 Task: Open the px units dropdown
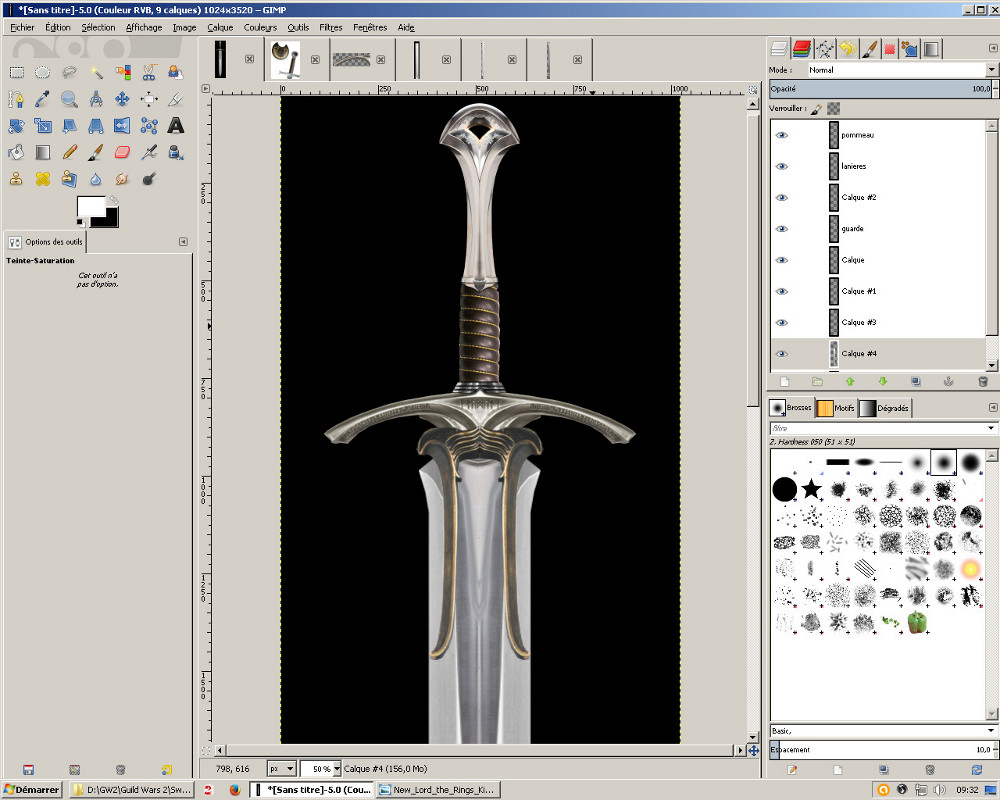click(282, 769)
